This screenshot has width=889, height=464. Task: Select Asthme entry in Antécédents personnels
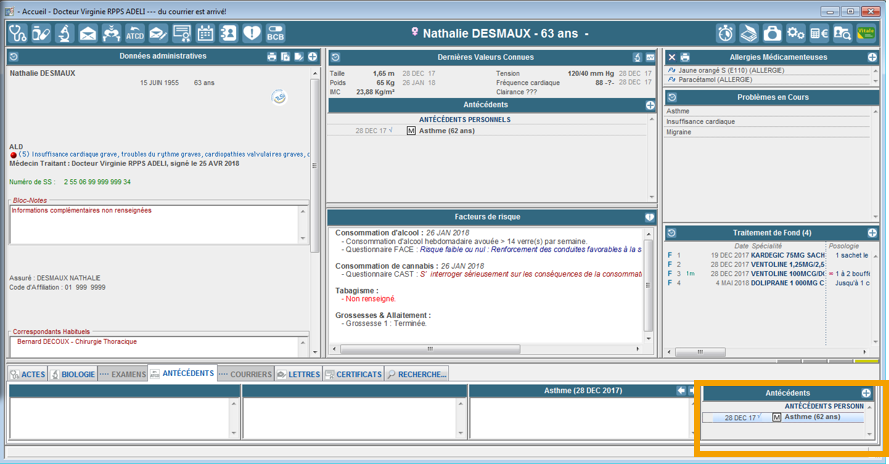tap(446, 131)
